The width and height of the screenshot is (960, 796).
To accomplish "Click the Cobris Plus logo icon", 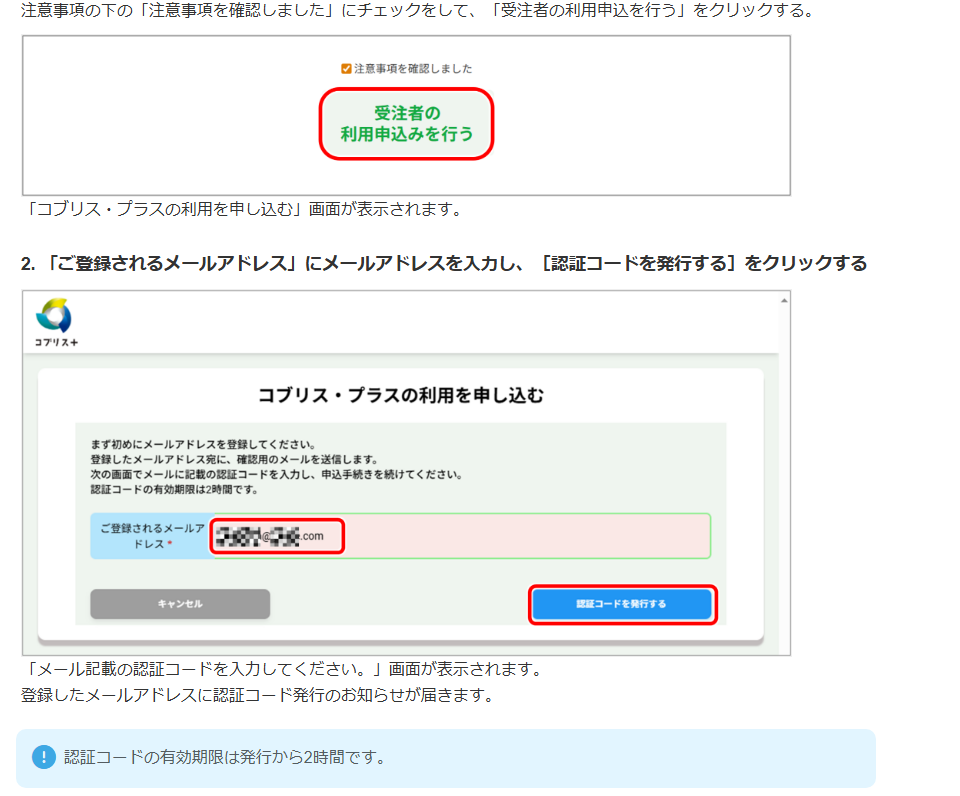I will 53,315.
